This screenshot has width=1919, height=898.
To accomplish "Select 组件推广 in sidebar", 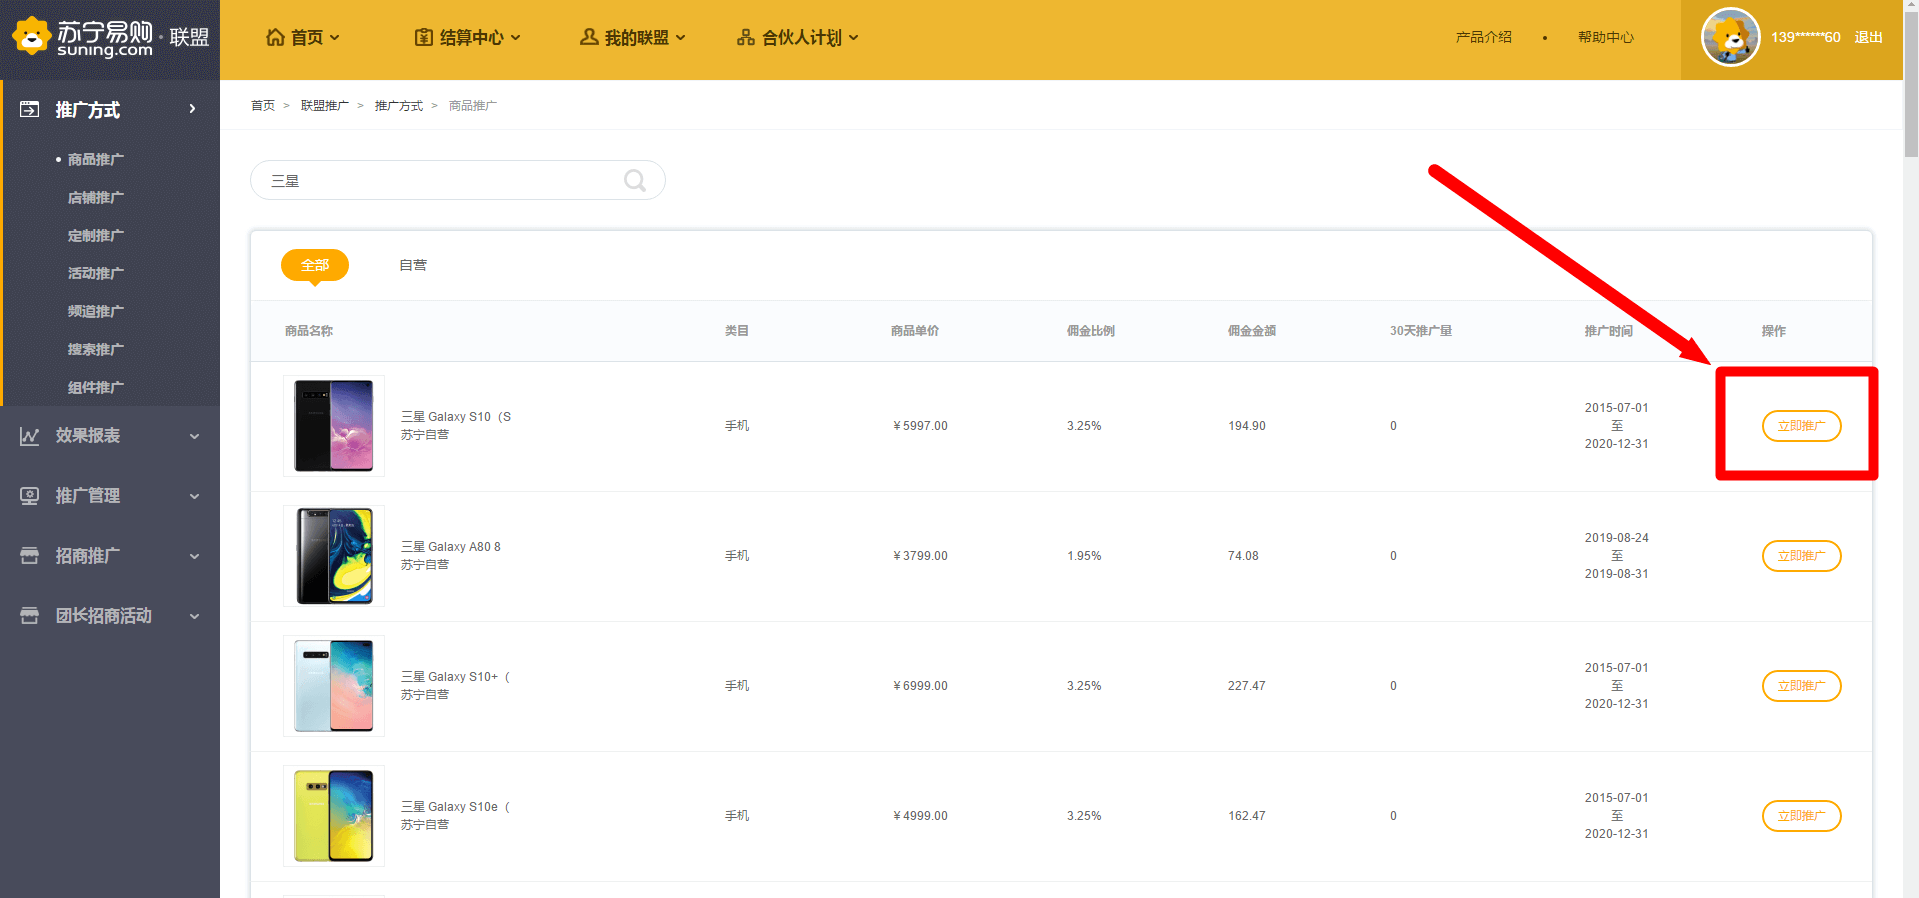I will 96,387.
